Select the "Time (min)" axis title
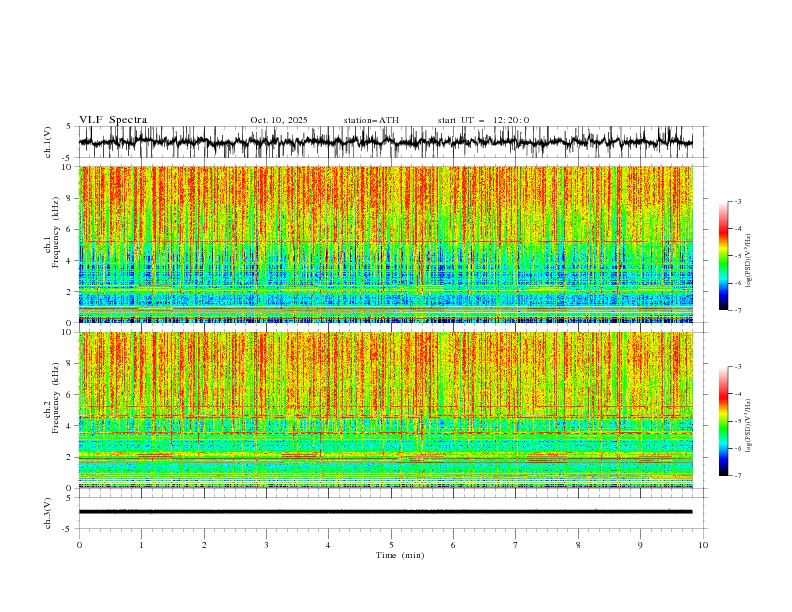This screenshot has width=792, height=612. click(x=400, y=555)
